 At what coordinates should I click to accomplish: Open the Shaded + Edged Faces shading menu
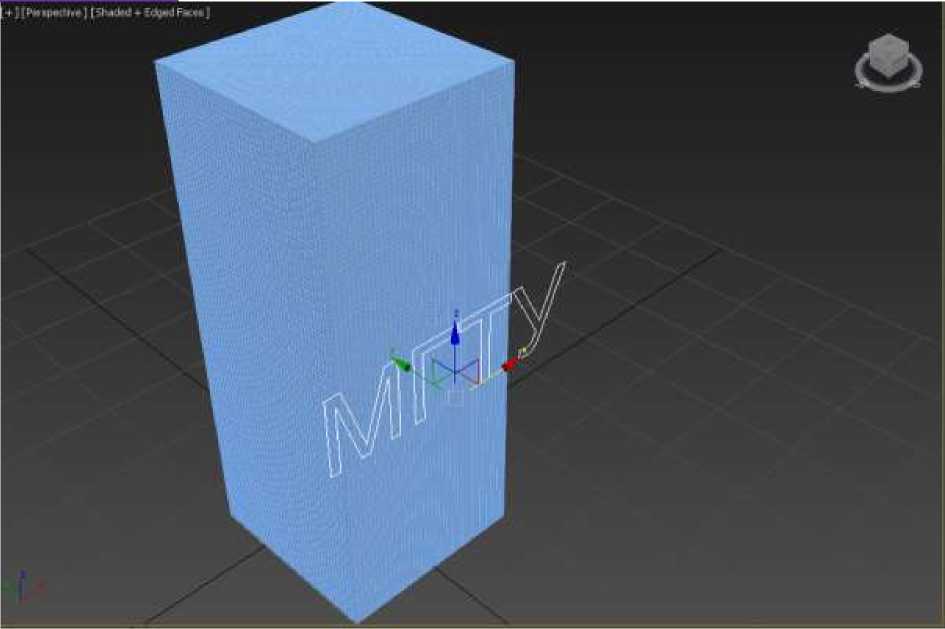pos(150,12)
